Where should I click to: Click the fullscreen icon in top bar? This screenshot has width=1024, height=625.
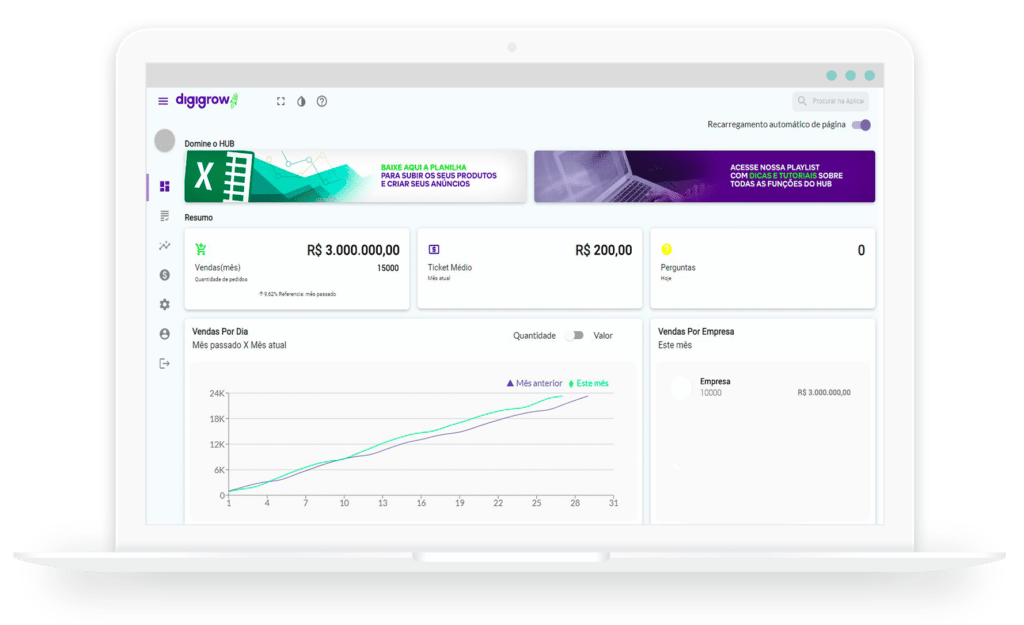point(281,101)
